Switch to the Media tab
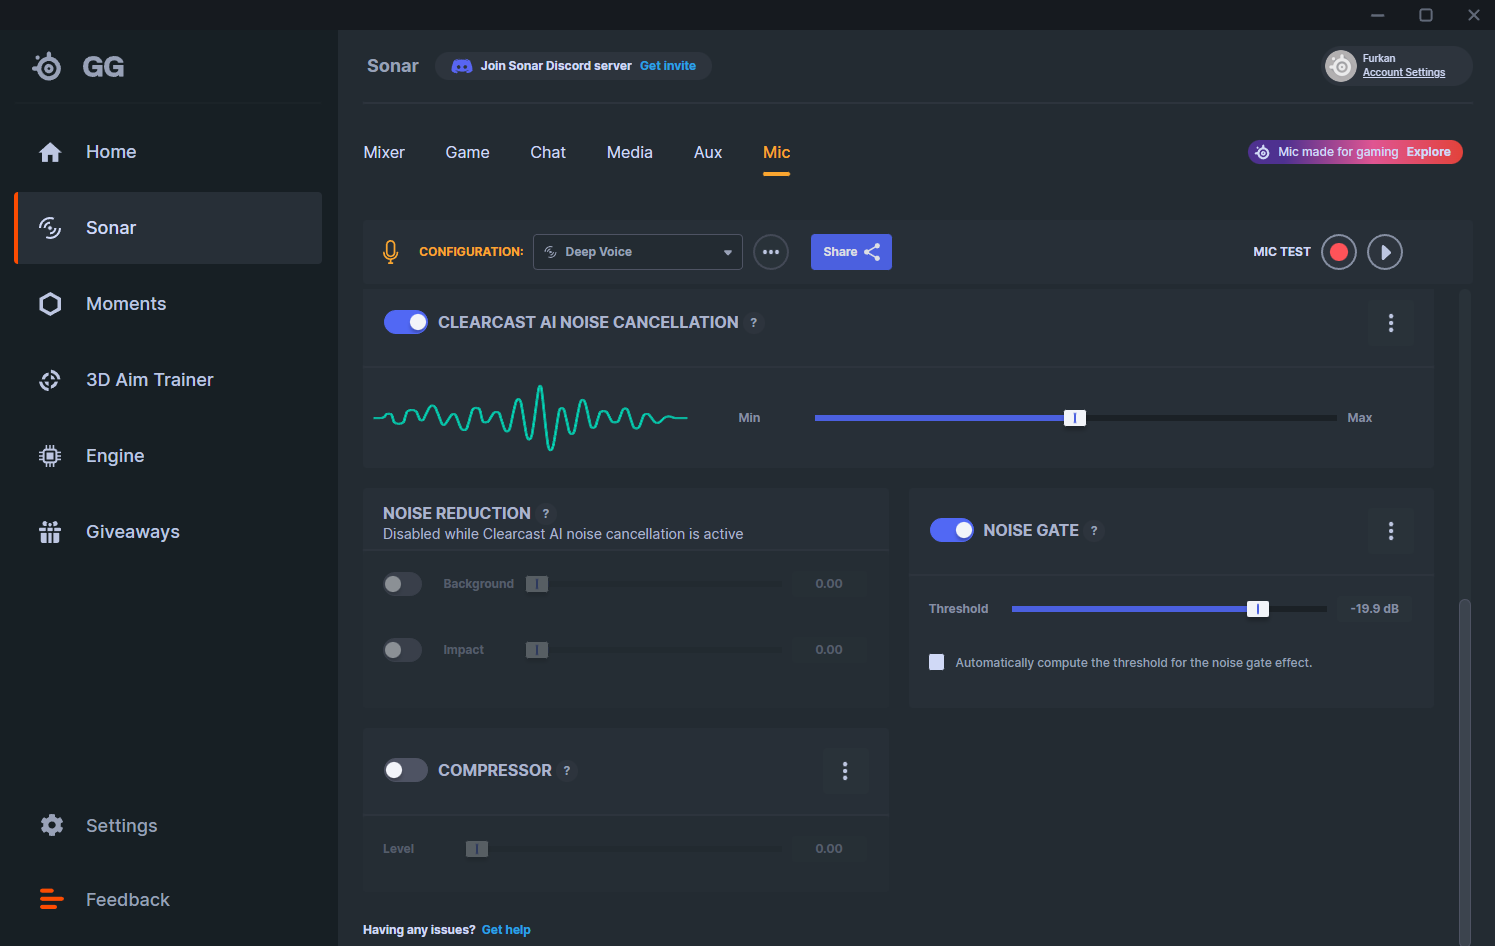 pyautogui.click(x=630, y=152)
